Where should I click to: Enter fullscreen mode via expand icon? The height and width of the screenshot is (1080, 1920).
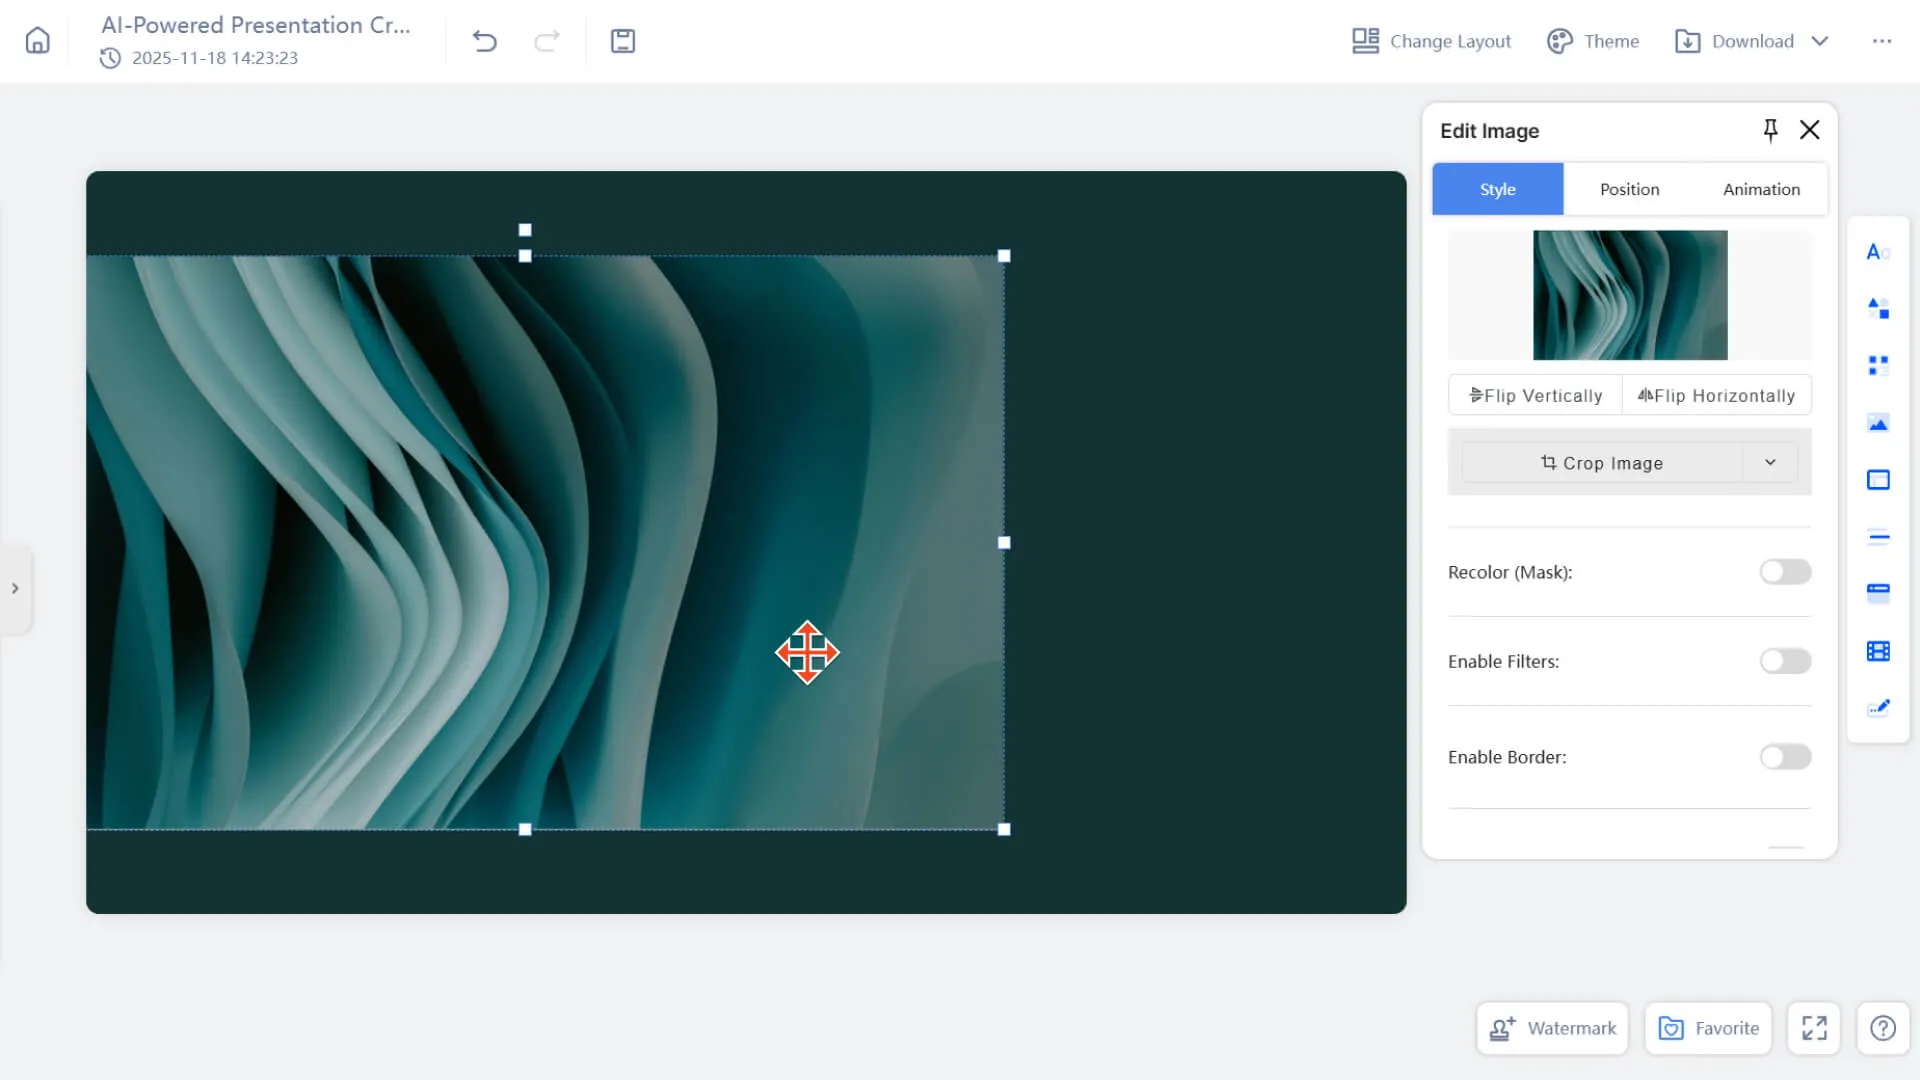click(x=1814, y=1028)
